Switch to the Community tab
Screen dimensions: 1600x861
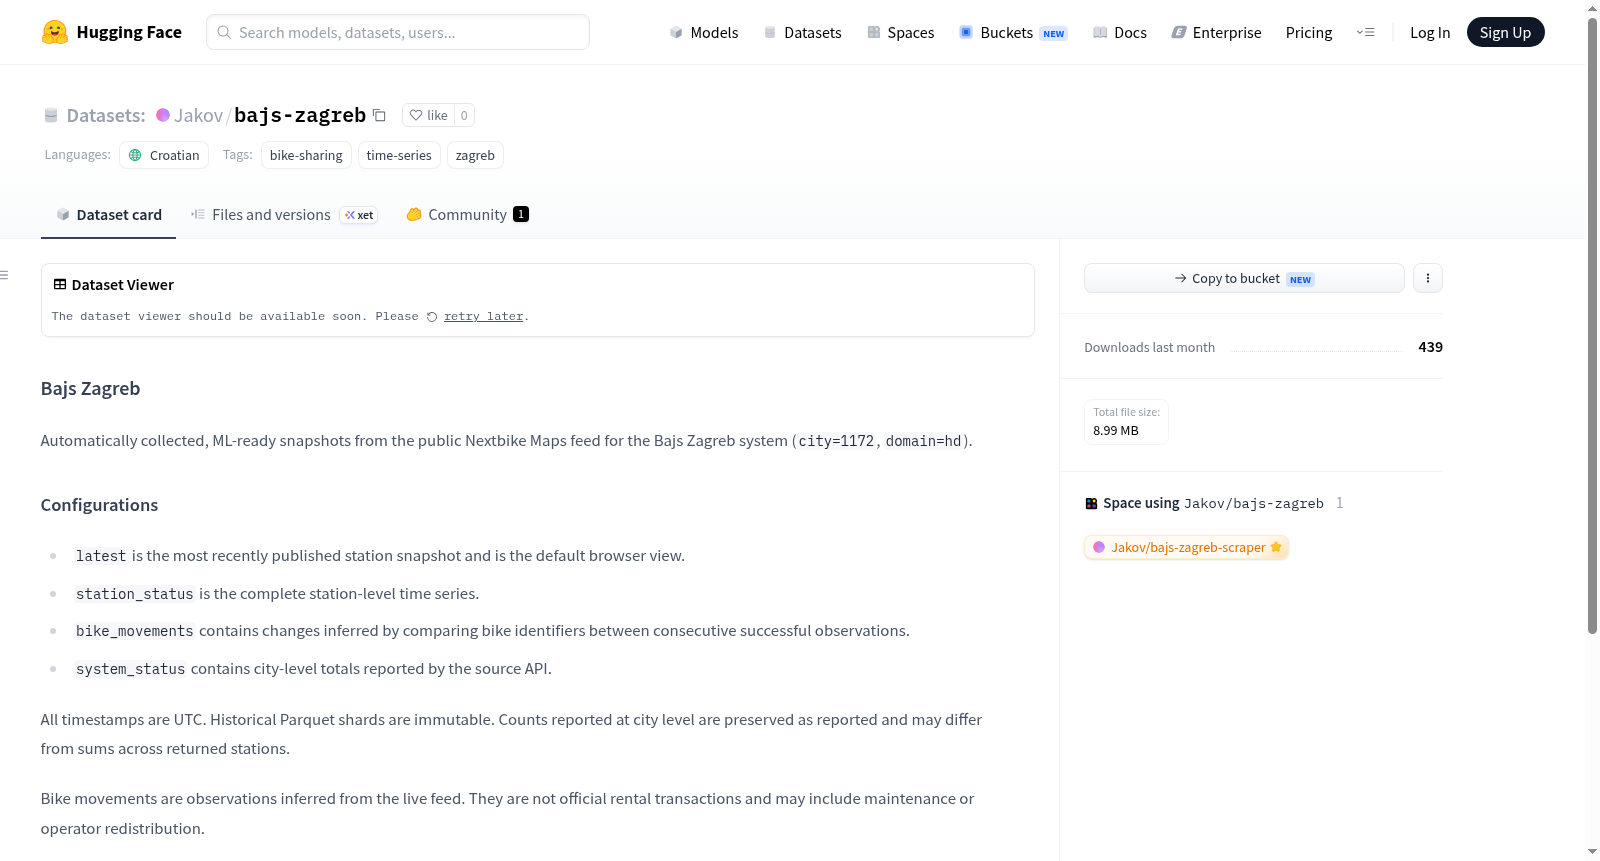[x=467, y=215]
